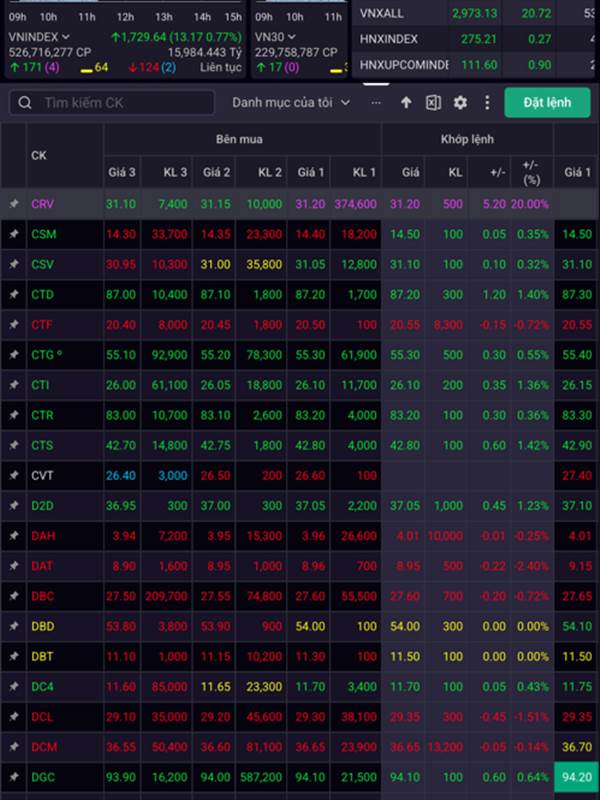Open the CRV stock symbol
This screenshot has height=800, width=600.
coord(42,204)
